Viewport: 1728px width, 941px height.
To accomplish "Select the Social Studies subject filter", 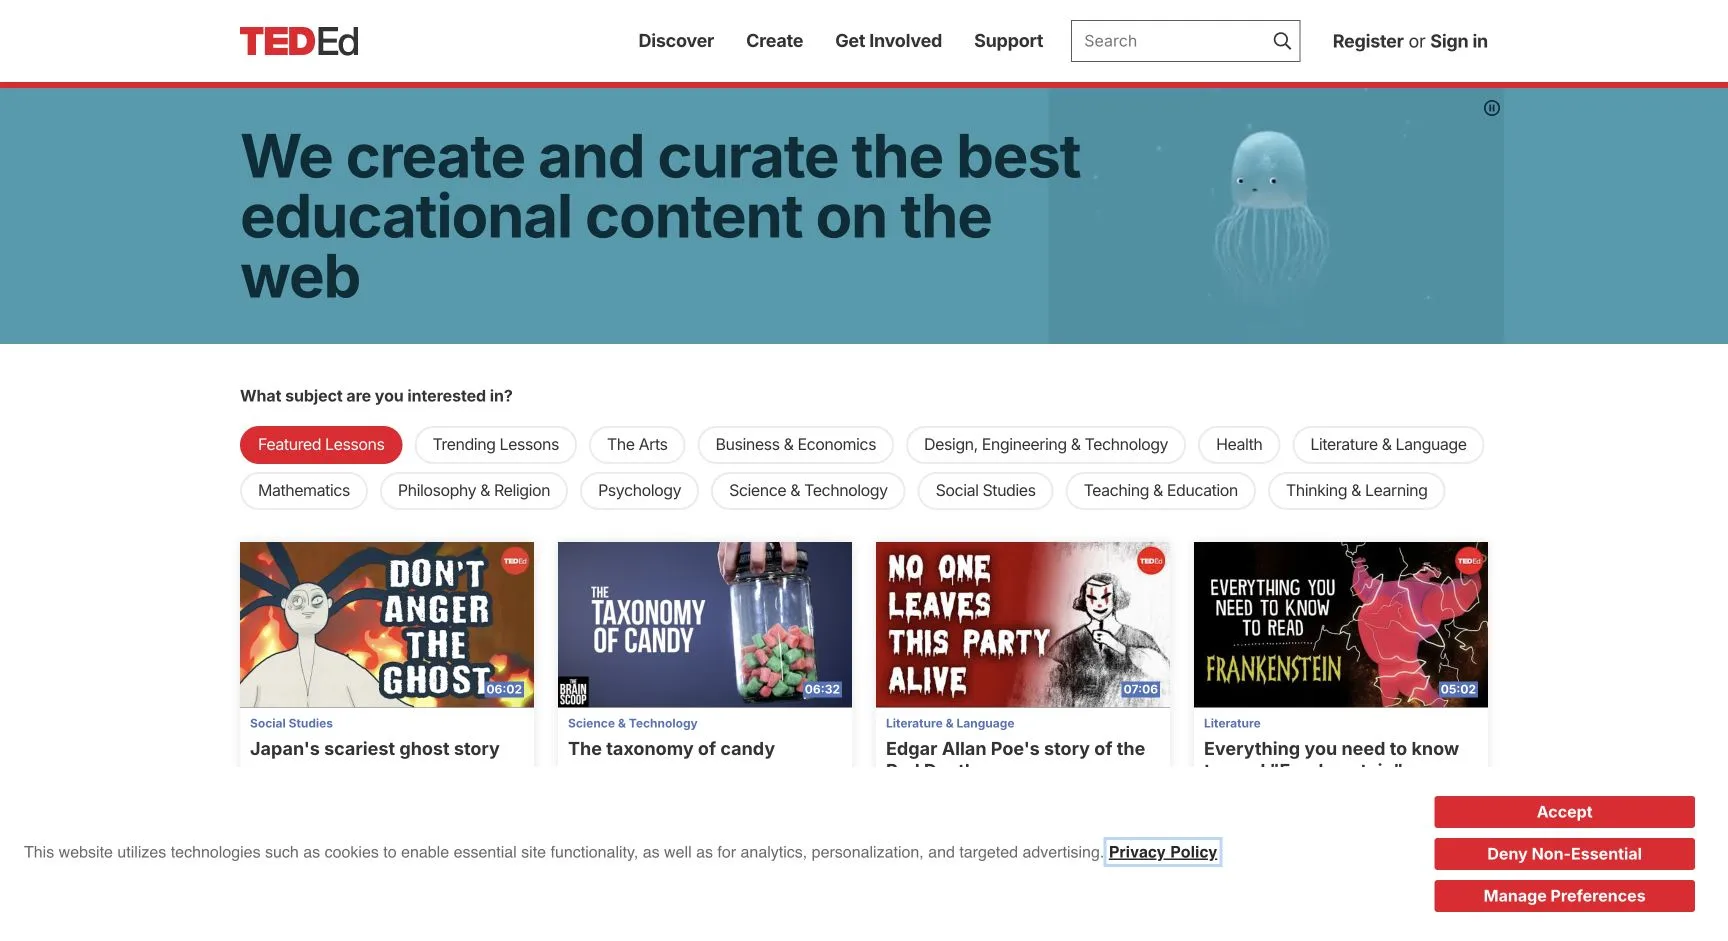I will tap(985, 491).
